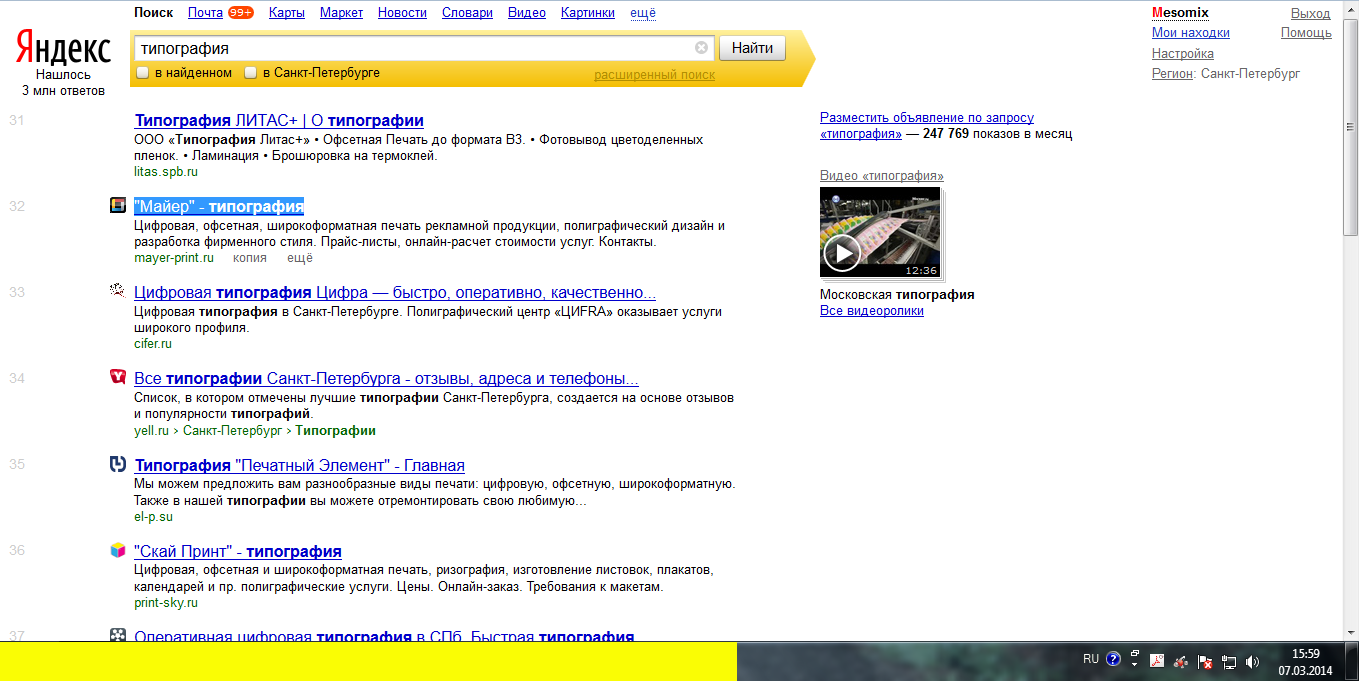Viewport: 1359px width, 681px height.
Task: Change the Регион setting link
Action: tap(1172, 73)
